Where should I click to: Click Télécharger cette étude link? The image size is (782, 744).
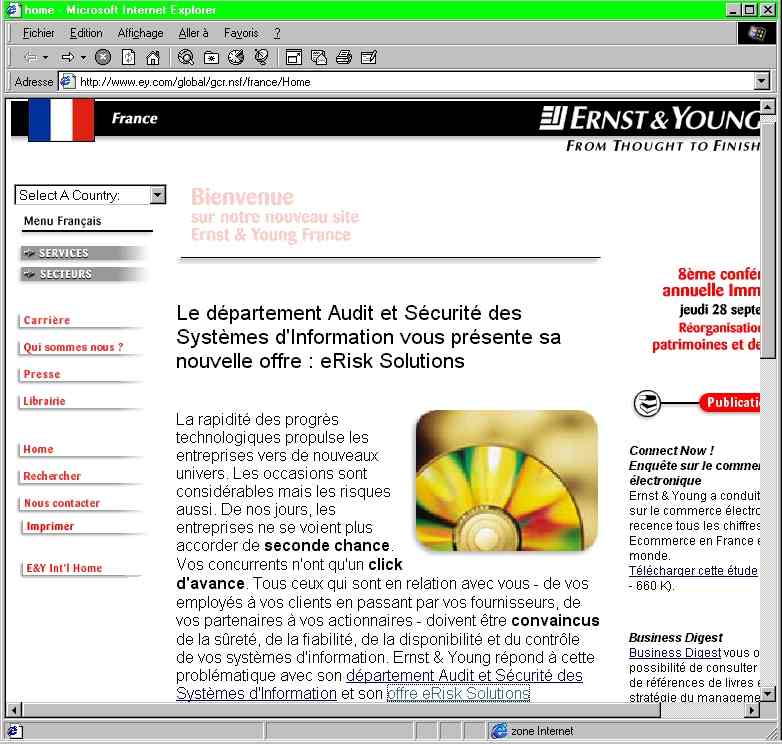693,570
